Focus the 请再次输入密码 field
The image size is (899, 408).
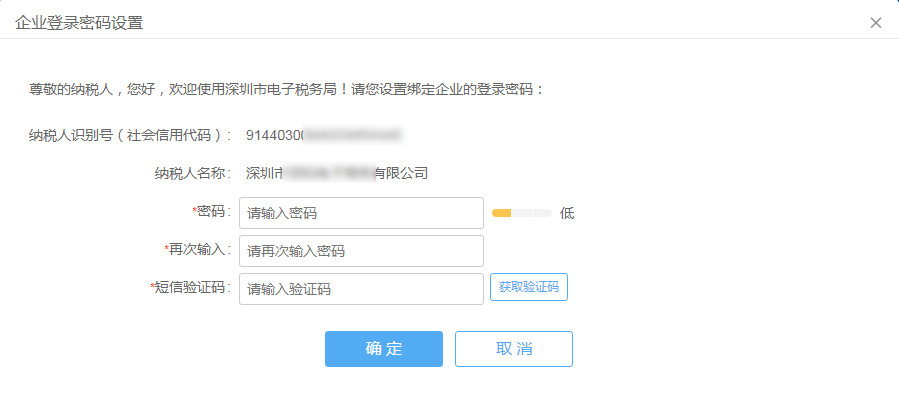pyautogui.click(x=361, y=251)
